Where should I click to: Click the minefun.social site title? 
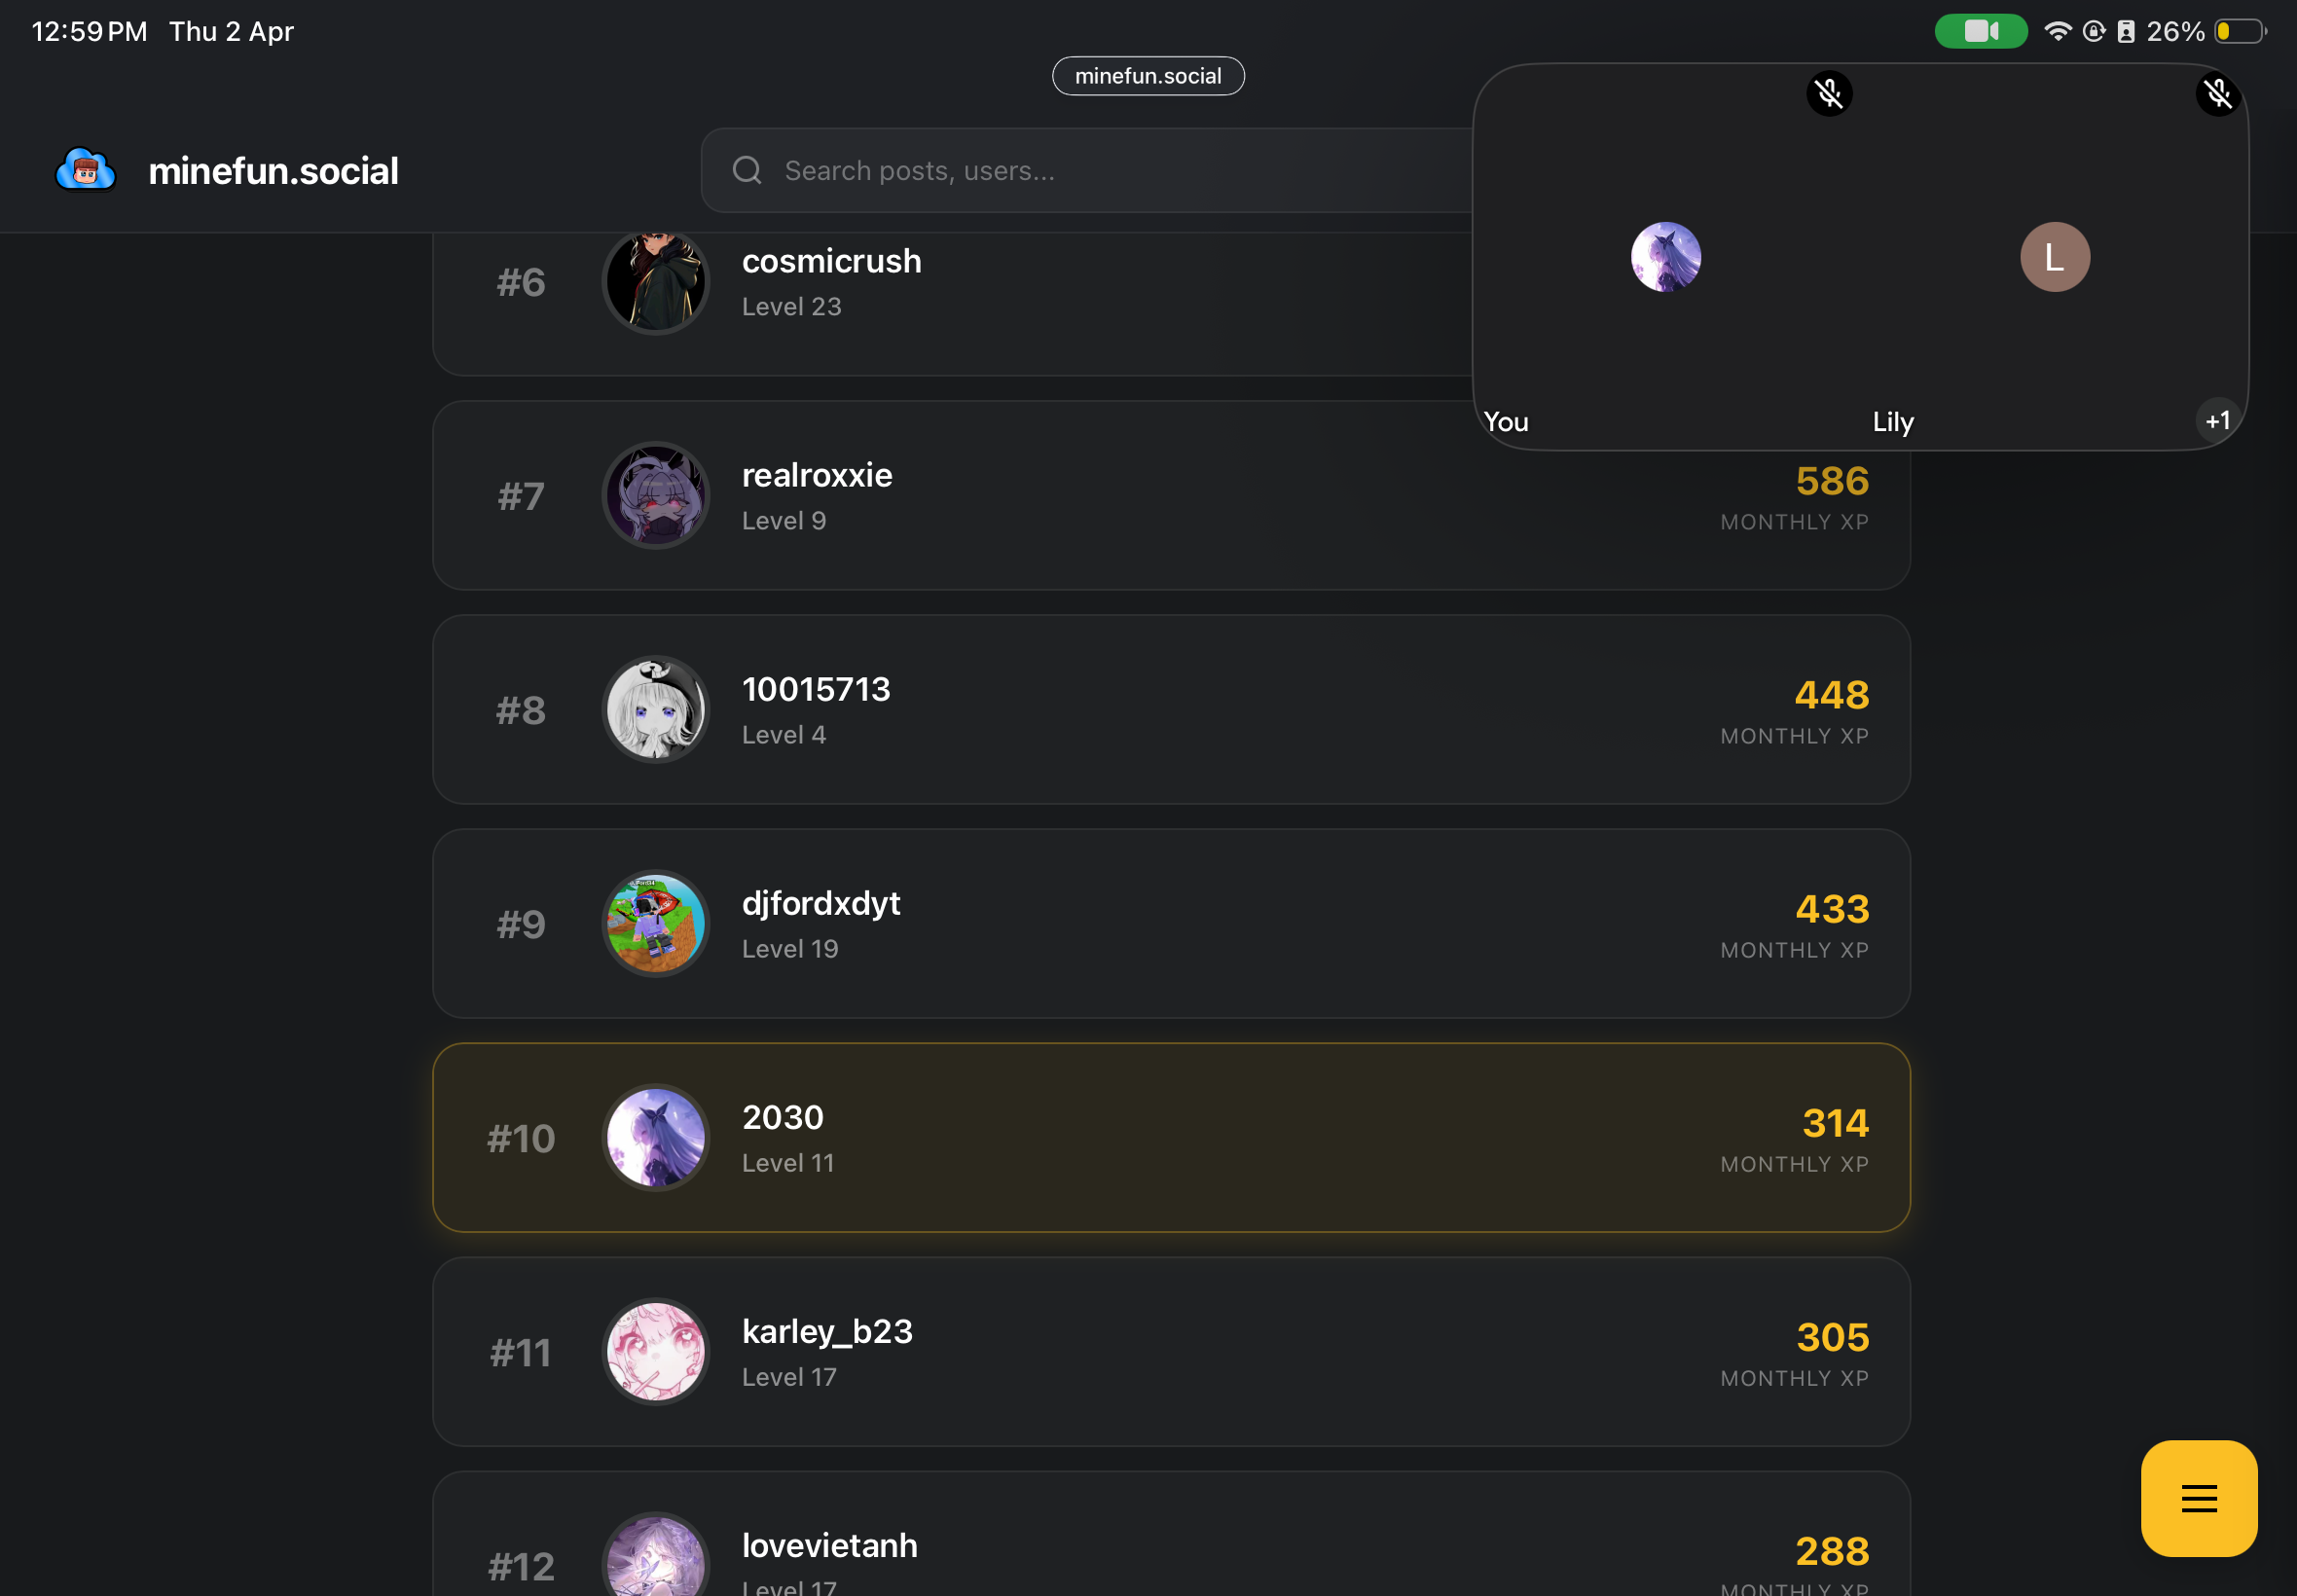tap(273, 171)
